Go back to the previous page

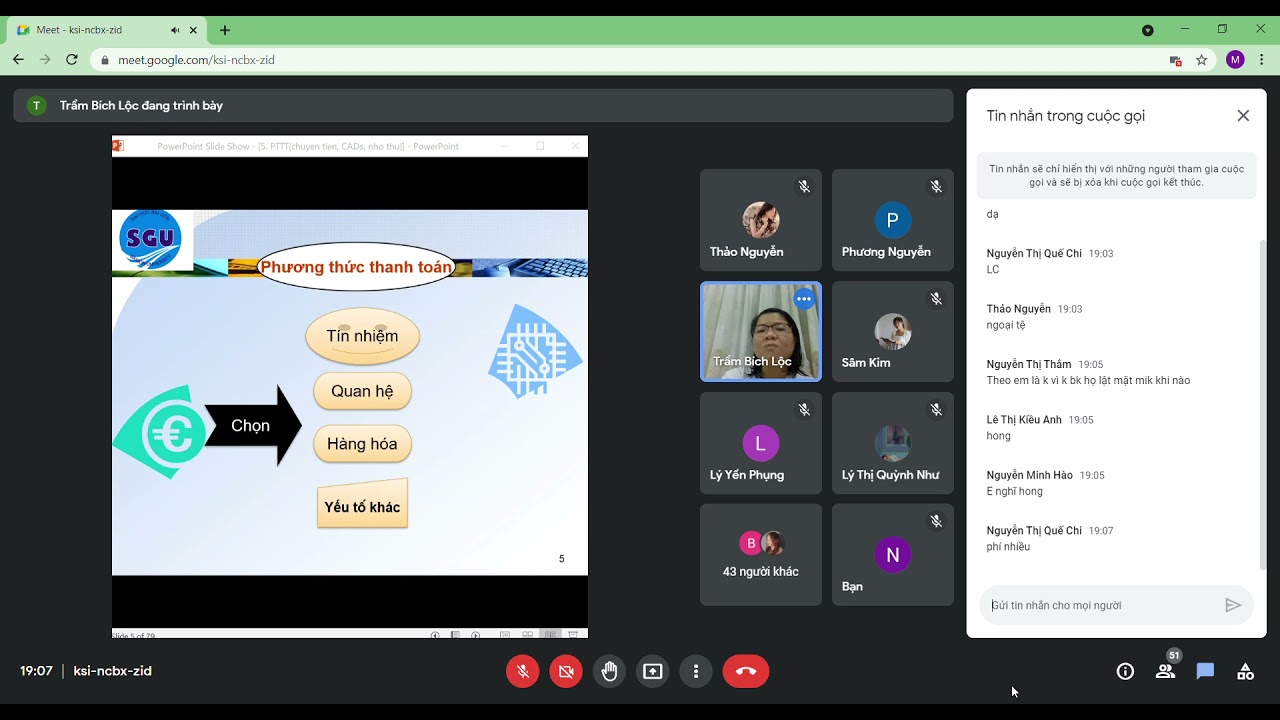tap(18, 60)
